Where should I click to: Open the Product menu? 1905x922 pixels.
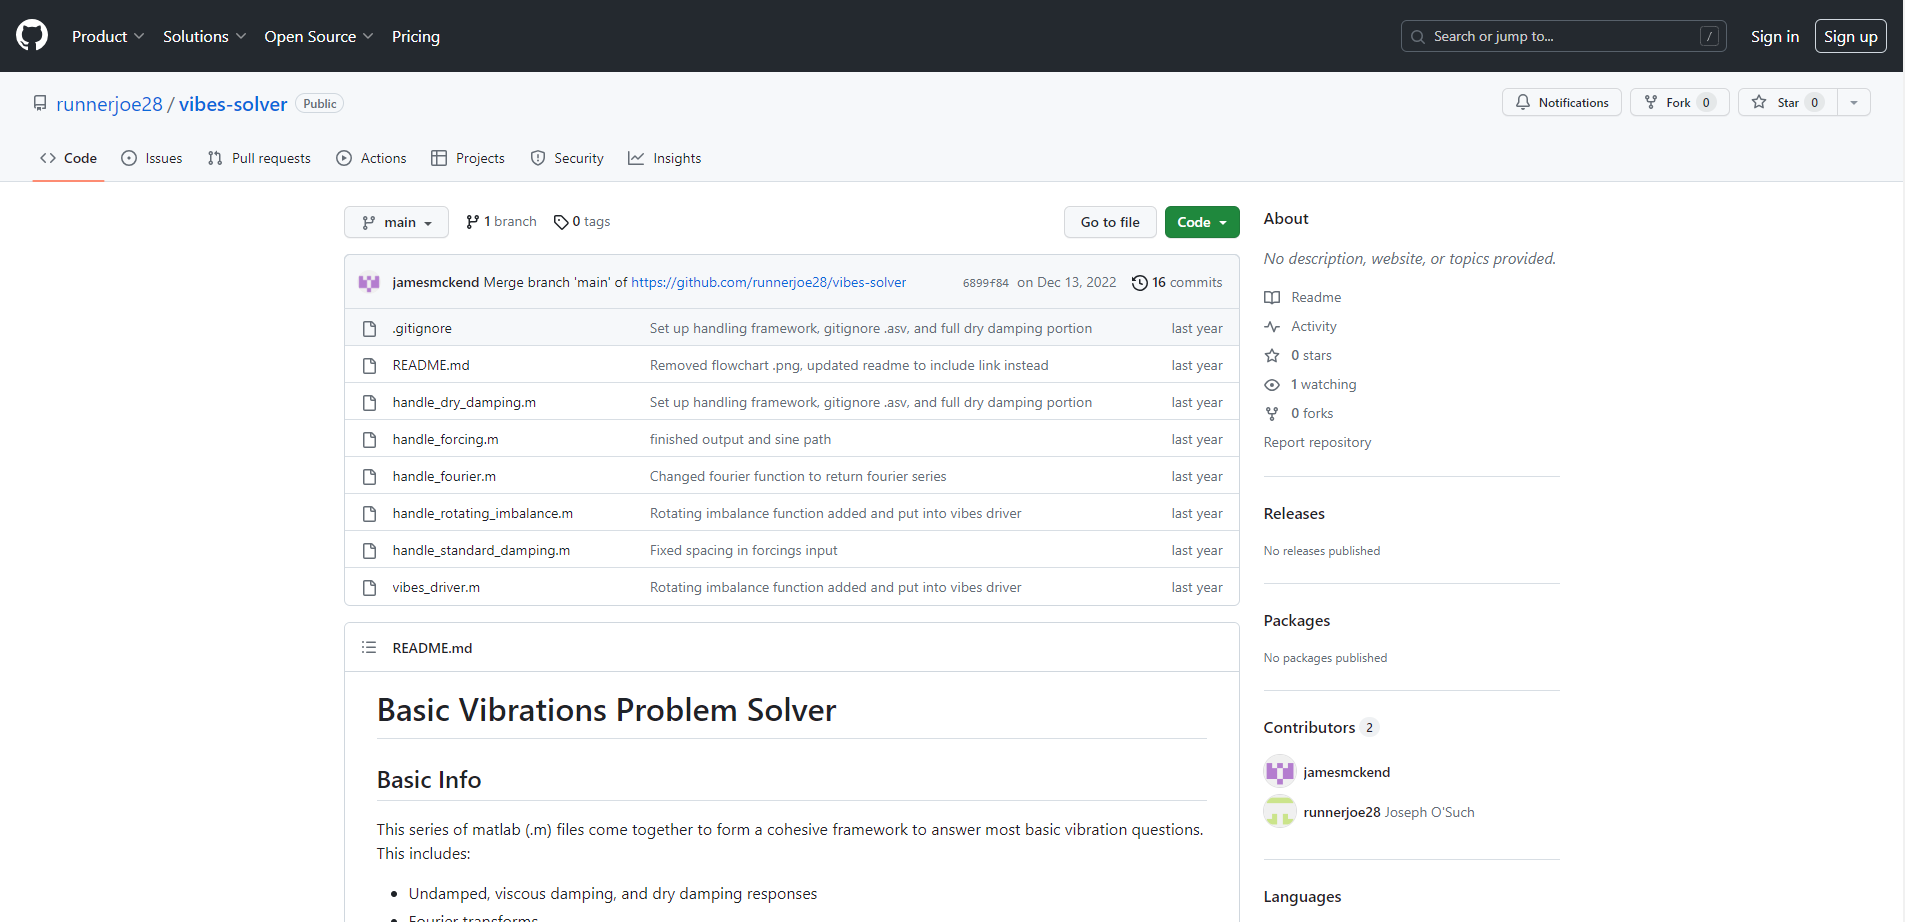click(108, 36)
